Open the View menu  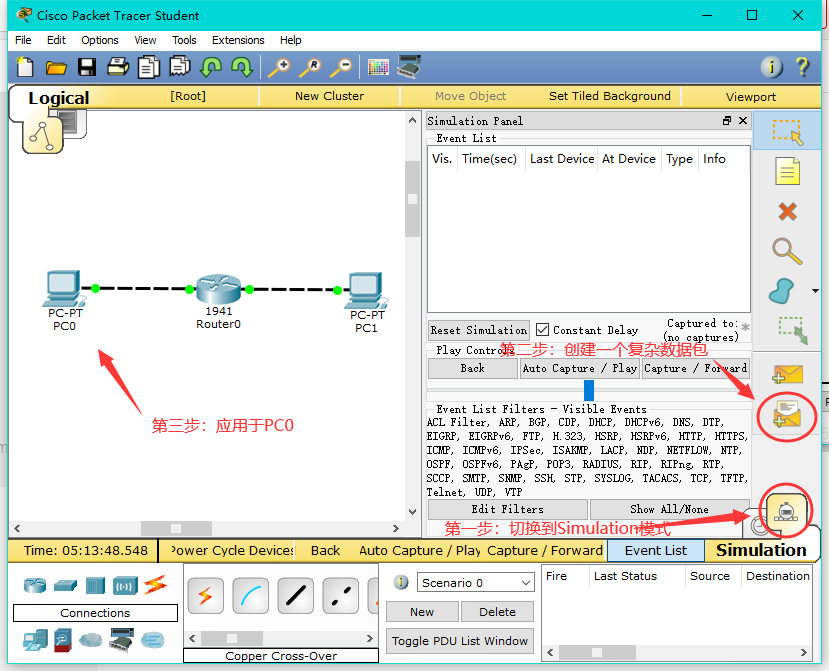tap(145, 40)
